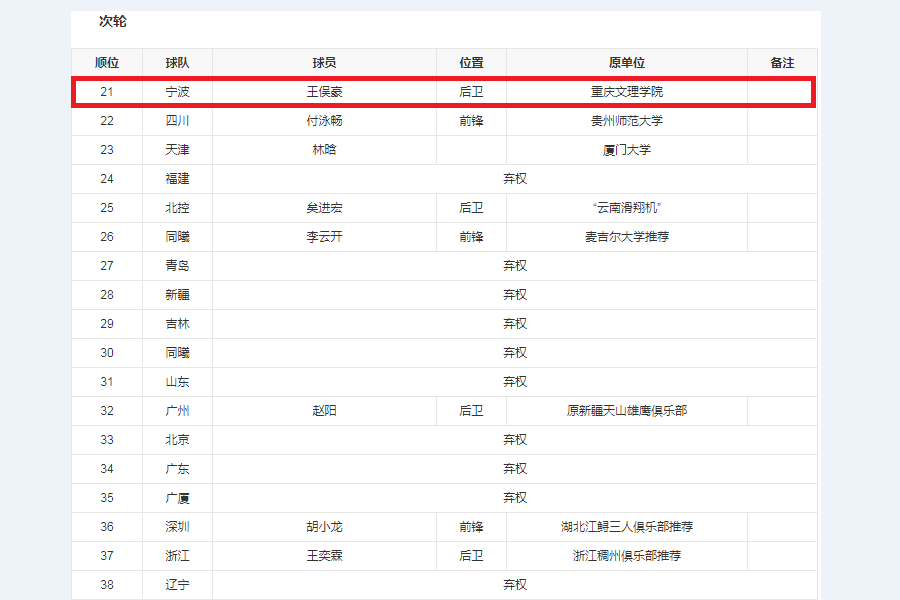900x600 pixels.
Task: Select player 赵阳 in the 广州 row
Action: pyautogui.click(x=324, y=411)
